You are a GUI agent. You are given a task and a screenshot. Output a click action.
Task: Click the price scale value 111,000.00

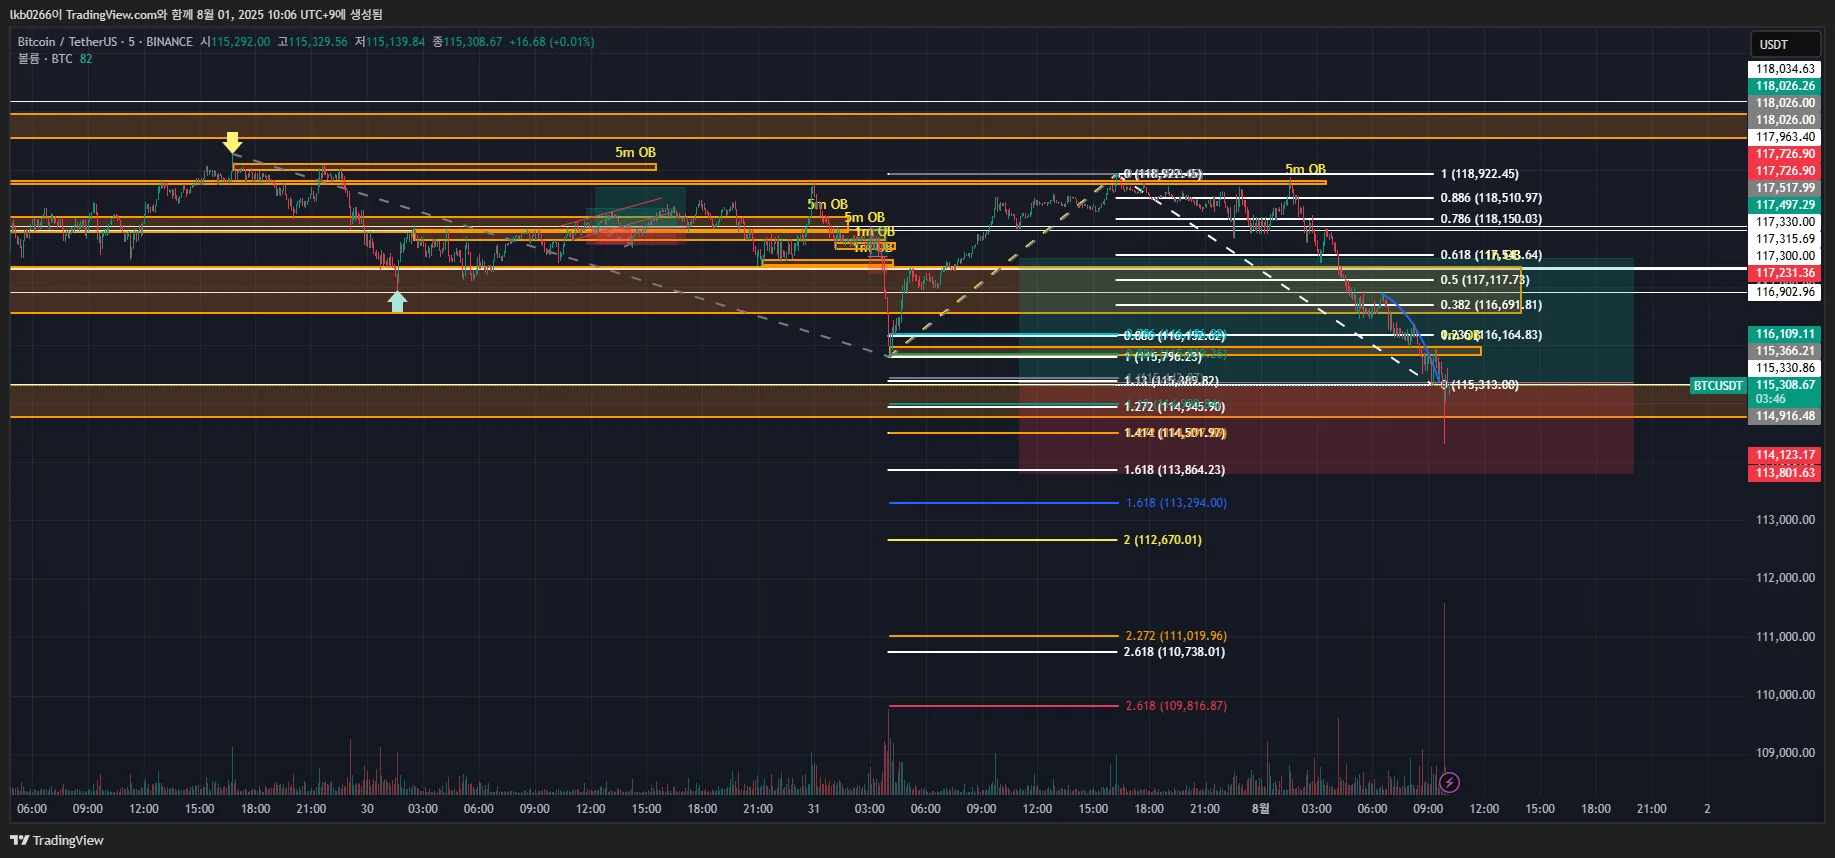point(1785,637)
